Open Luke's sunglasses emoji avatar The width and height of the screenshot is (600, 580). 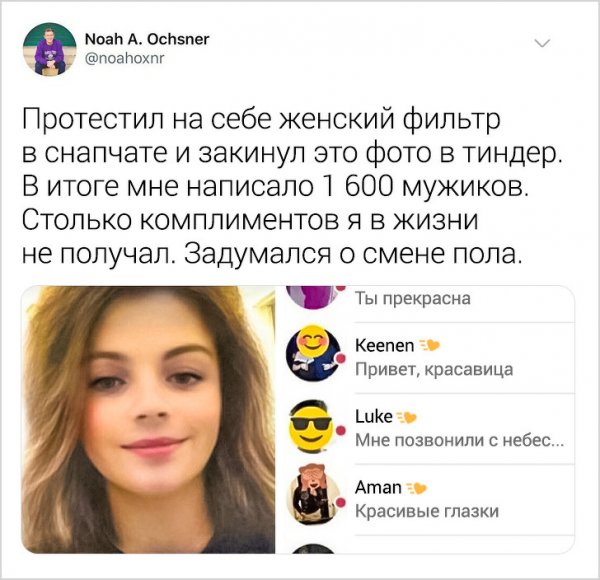[x=312, y=427]
